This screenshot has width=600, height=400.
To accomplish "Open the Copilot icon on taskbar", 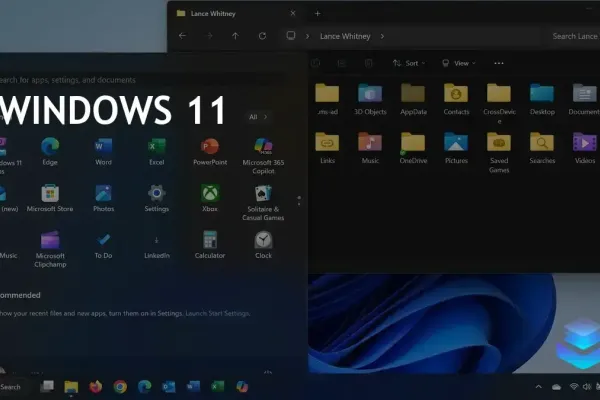I will [x=242, y=387].
